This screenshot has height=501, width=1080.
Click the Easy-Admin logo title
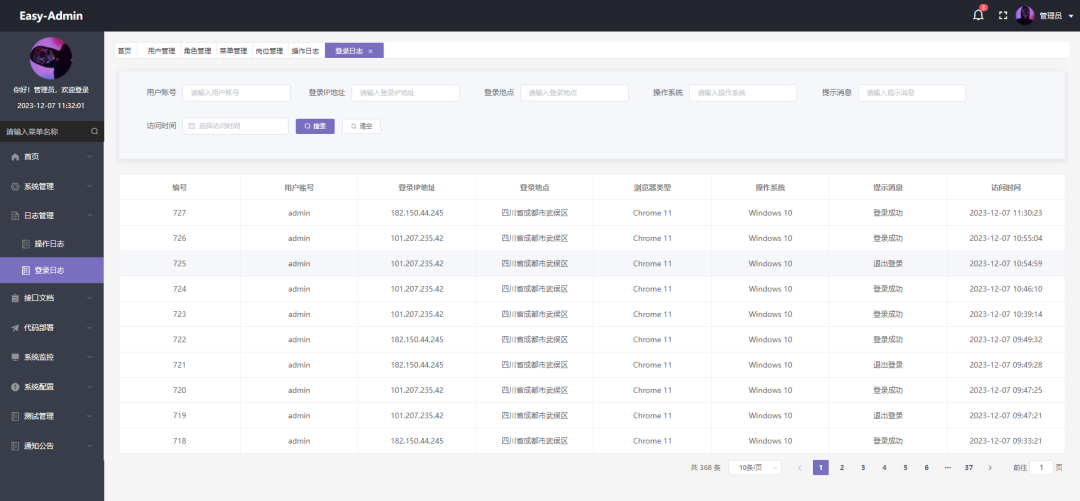[51, 16]
